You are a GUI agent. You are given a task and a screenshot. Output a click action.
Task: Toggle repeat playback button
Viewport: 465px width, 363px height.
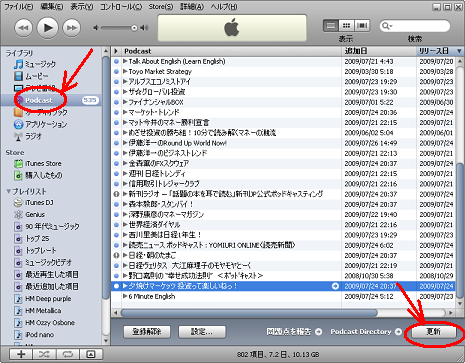point(67,354)
